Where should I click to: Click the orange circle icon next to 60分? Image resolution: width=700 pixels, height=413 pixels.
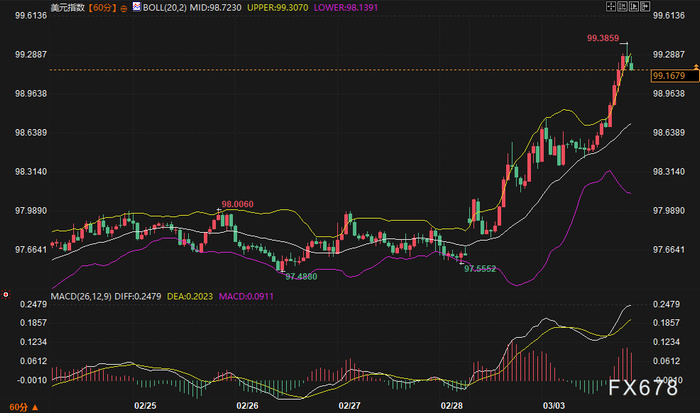point(124,8)
